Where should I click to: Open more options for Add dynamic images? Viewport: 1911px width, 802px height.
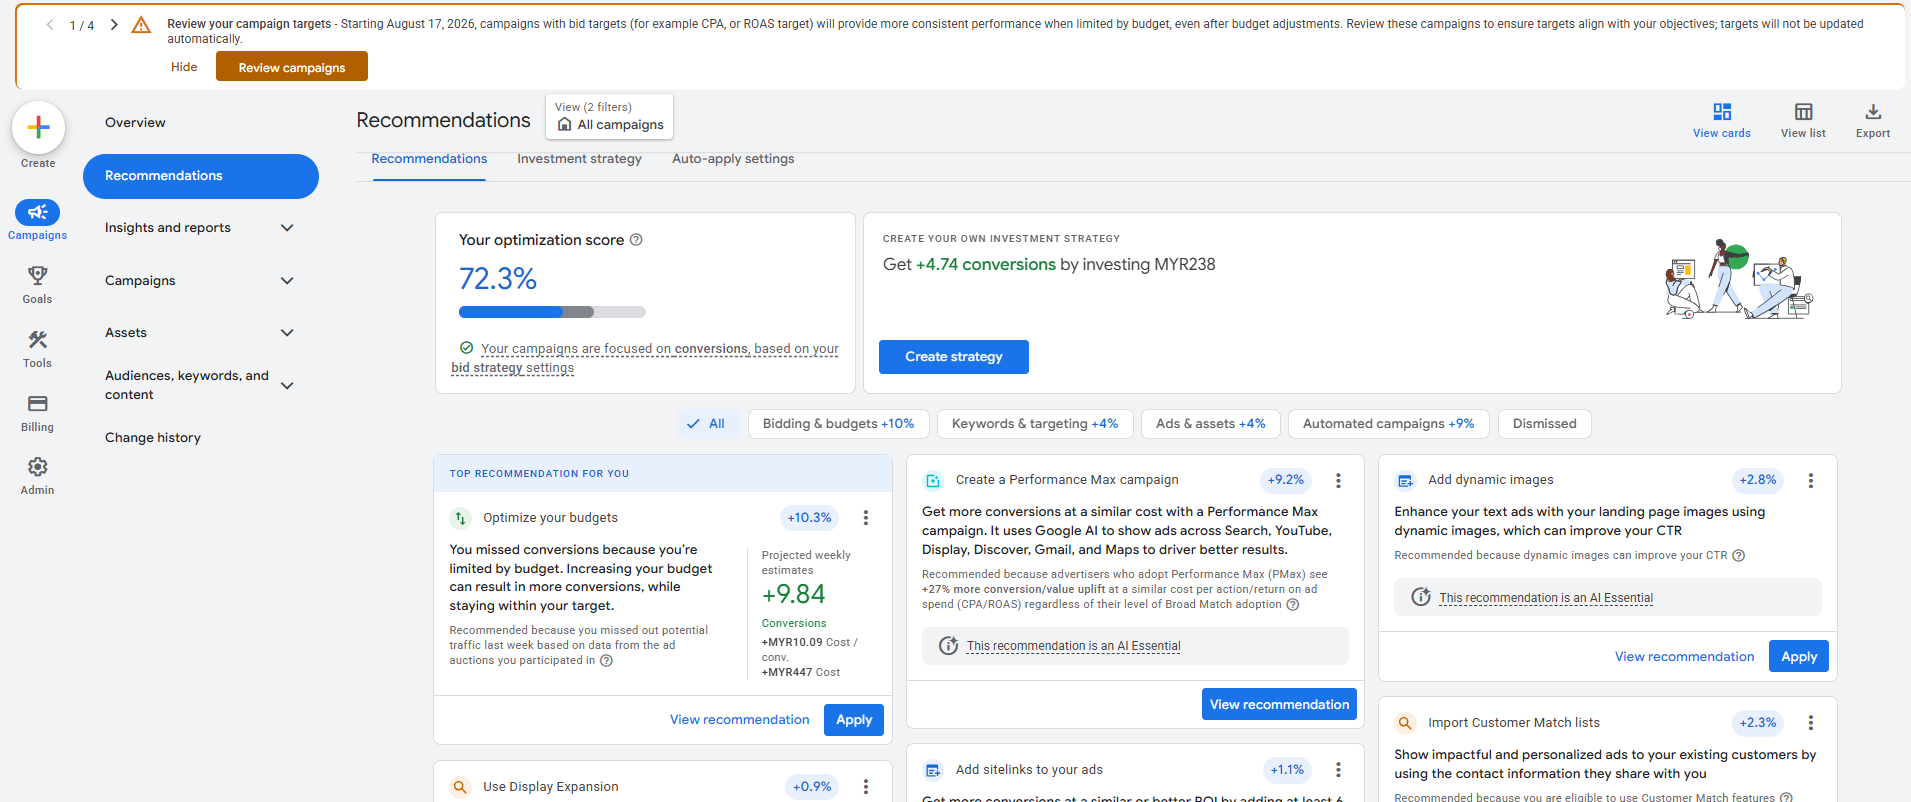pos(1810,481)
